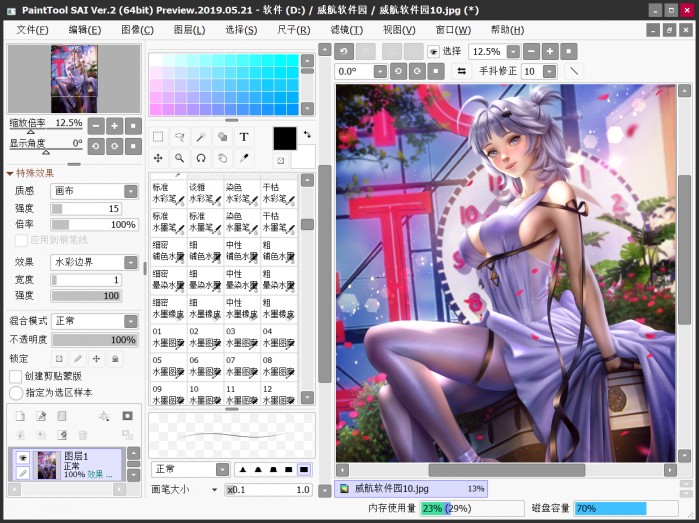Zoom out in navigator panel minus button

pos(96,126)
